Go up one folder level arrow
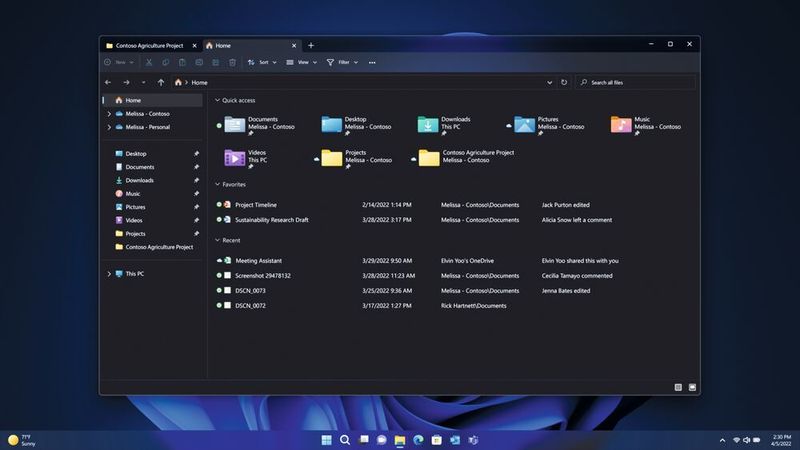This screenshot has height=450, width=800. (x=161, y=82)
